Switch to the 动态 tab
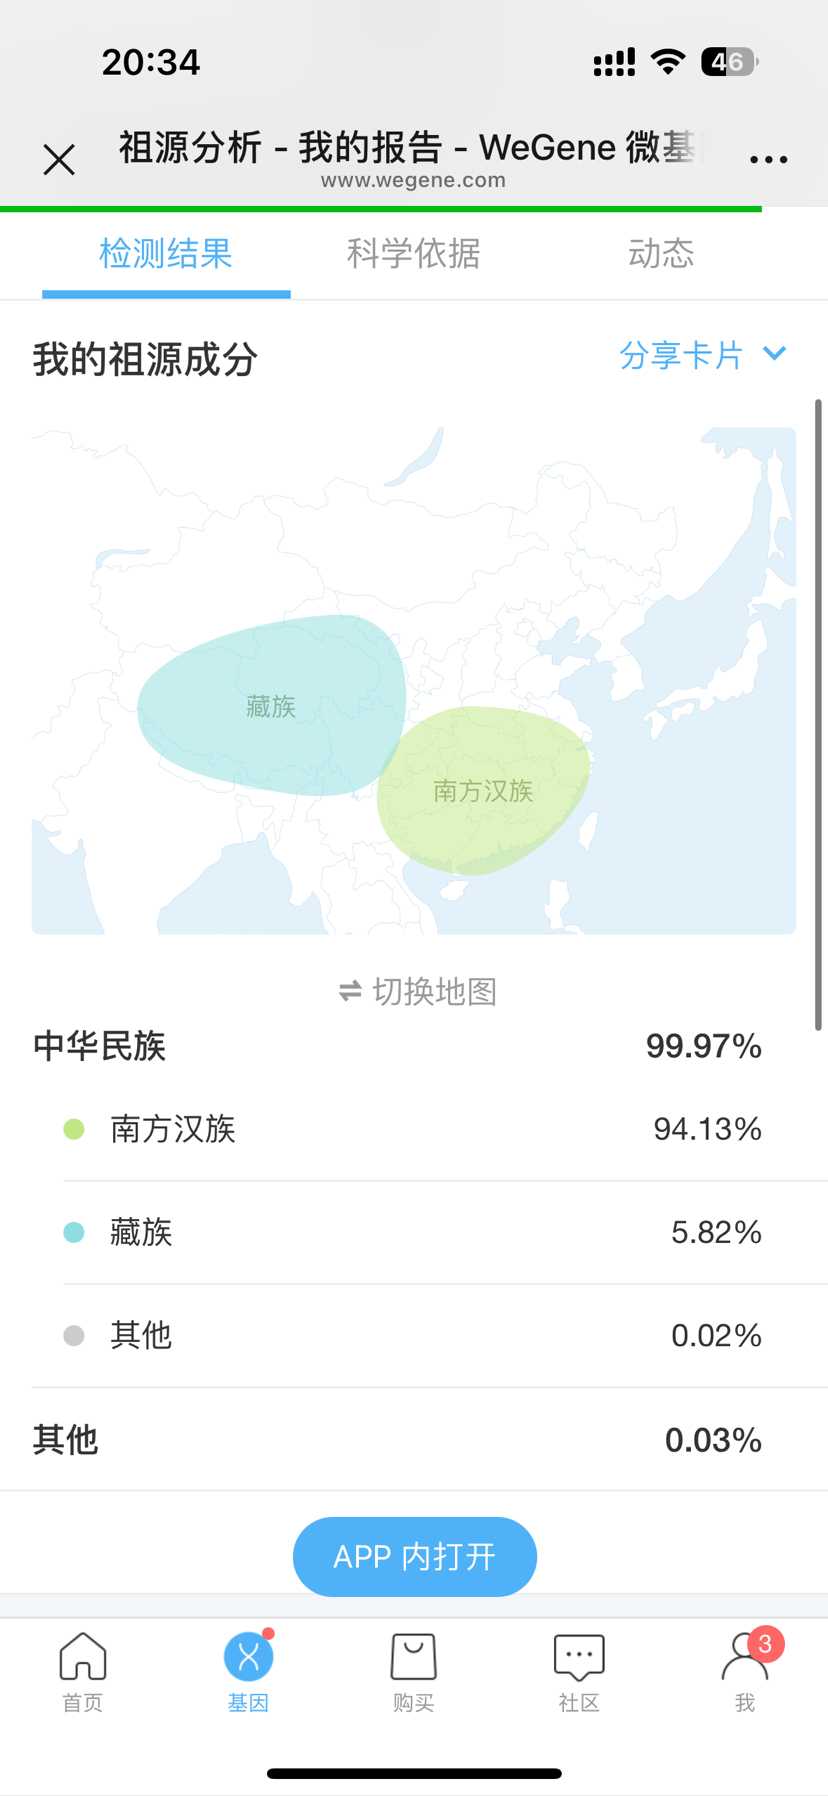The width and height of the screenshot is (828, 1796). click(x=661, y=254)
